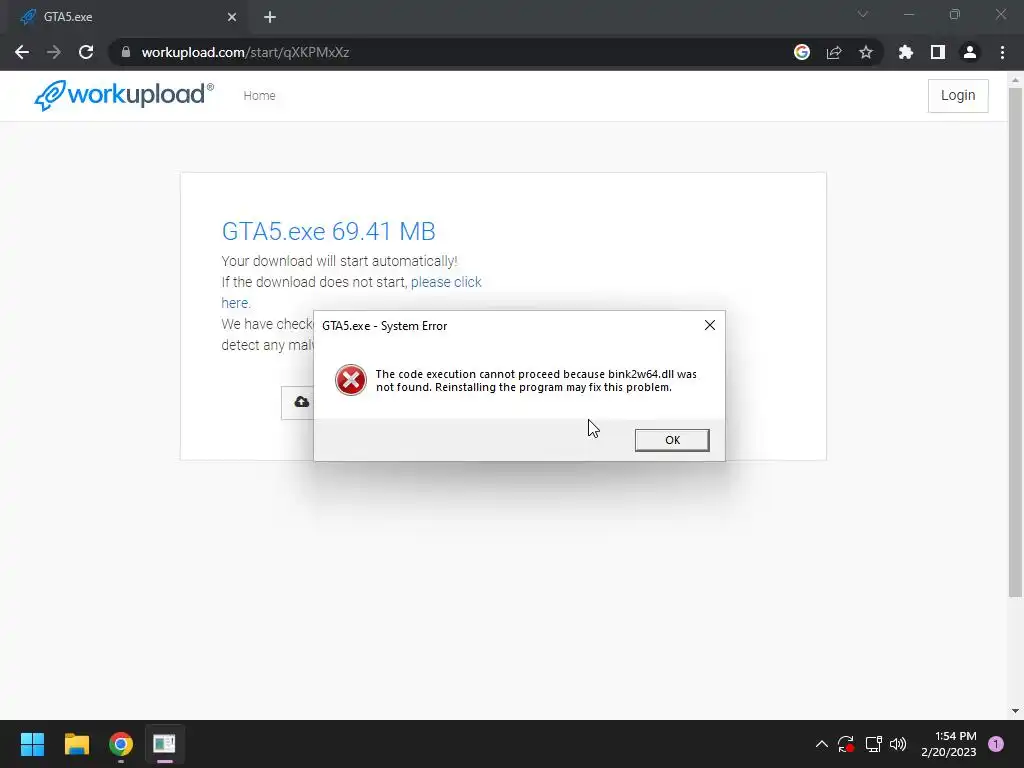Open the notification badge

pyautogui.click(x=996, y=744)
